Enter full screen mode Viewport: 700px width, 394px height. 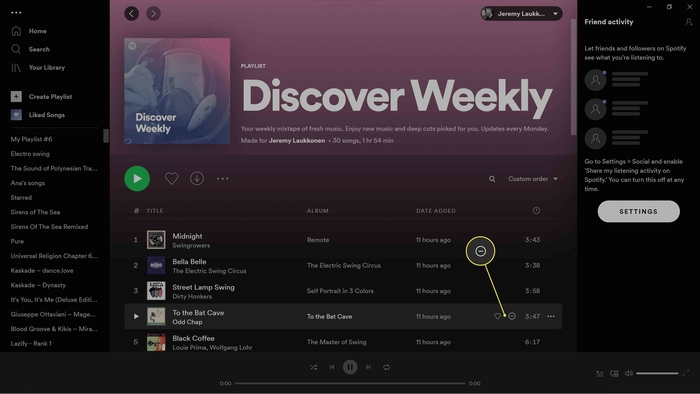pos(686,373)
